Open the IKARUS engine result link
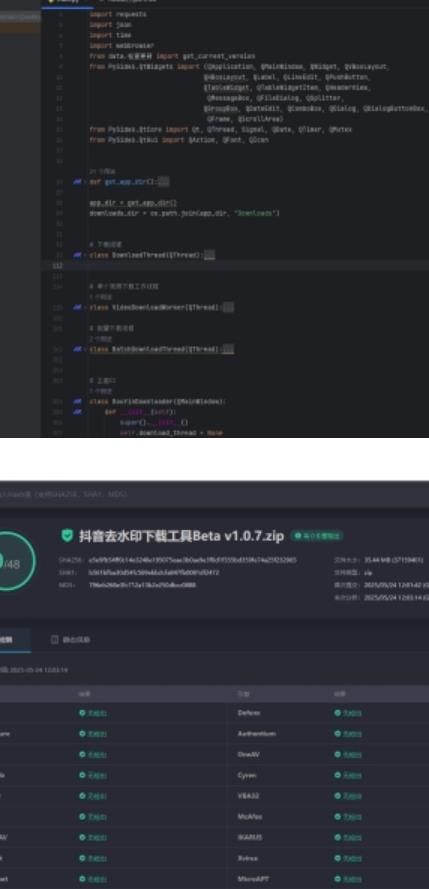This screenshot has width=429, height=889. click(352, 837)
